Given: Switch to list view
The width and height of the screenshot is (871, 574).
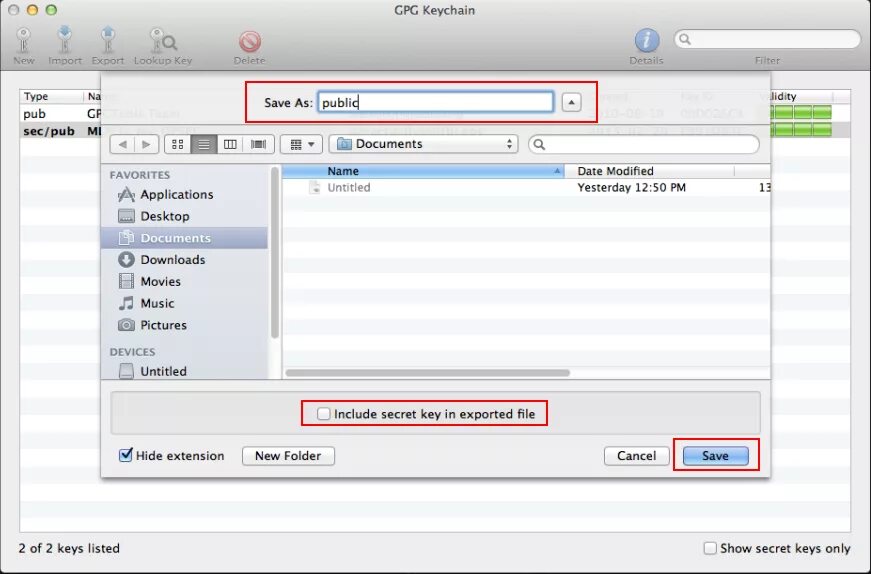Looking at the screenshot, I should click(x=204, y=144).
